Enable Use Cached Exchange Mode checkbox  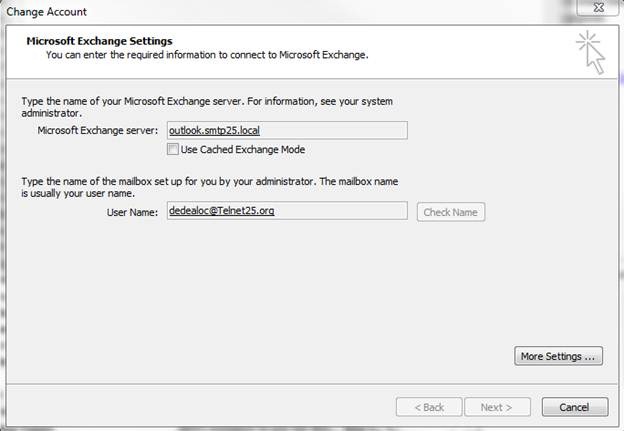click(x=173, y=149)
